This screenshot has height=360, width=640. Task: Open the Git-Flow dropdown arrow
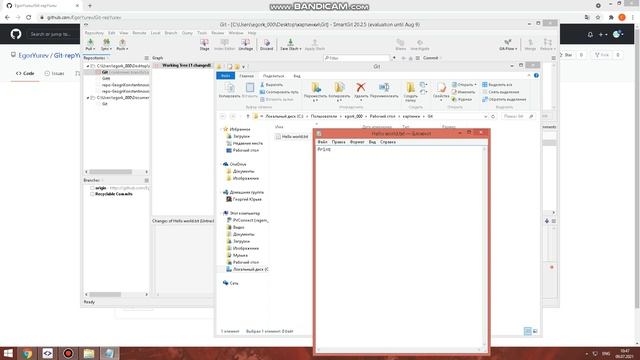click(516, 49)
